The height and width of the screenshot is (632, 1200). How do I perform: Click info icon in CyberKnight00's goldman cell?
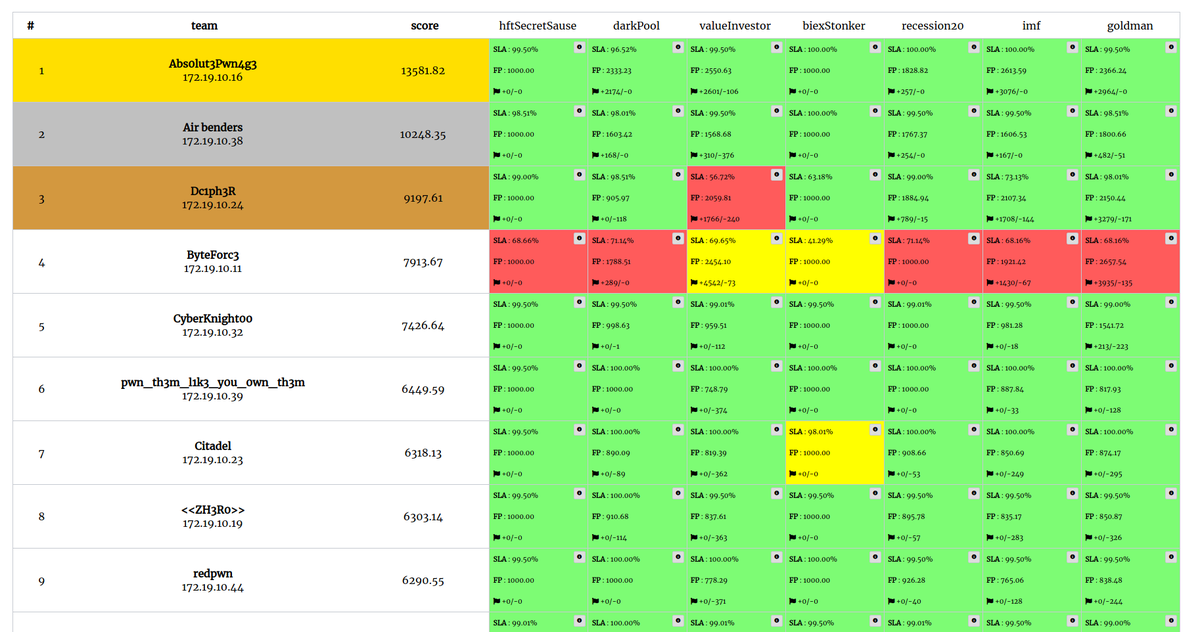(1171, 303)
